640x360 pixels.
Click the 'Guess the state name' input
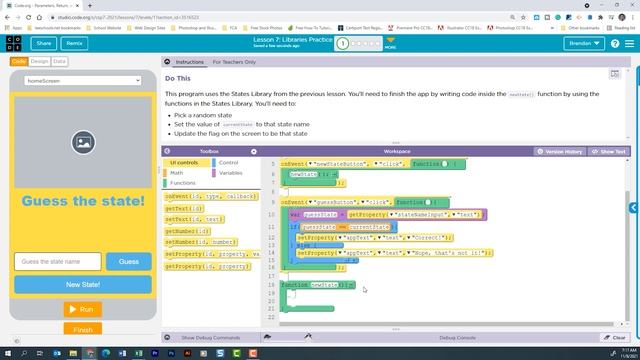point(58,261)
